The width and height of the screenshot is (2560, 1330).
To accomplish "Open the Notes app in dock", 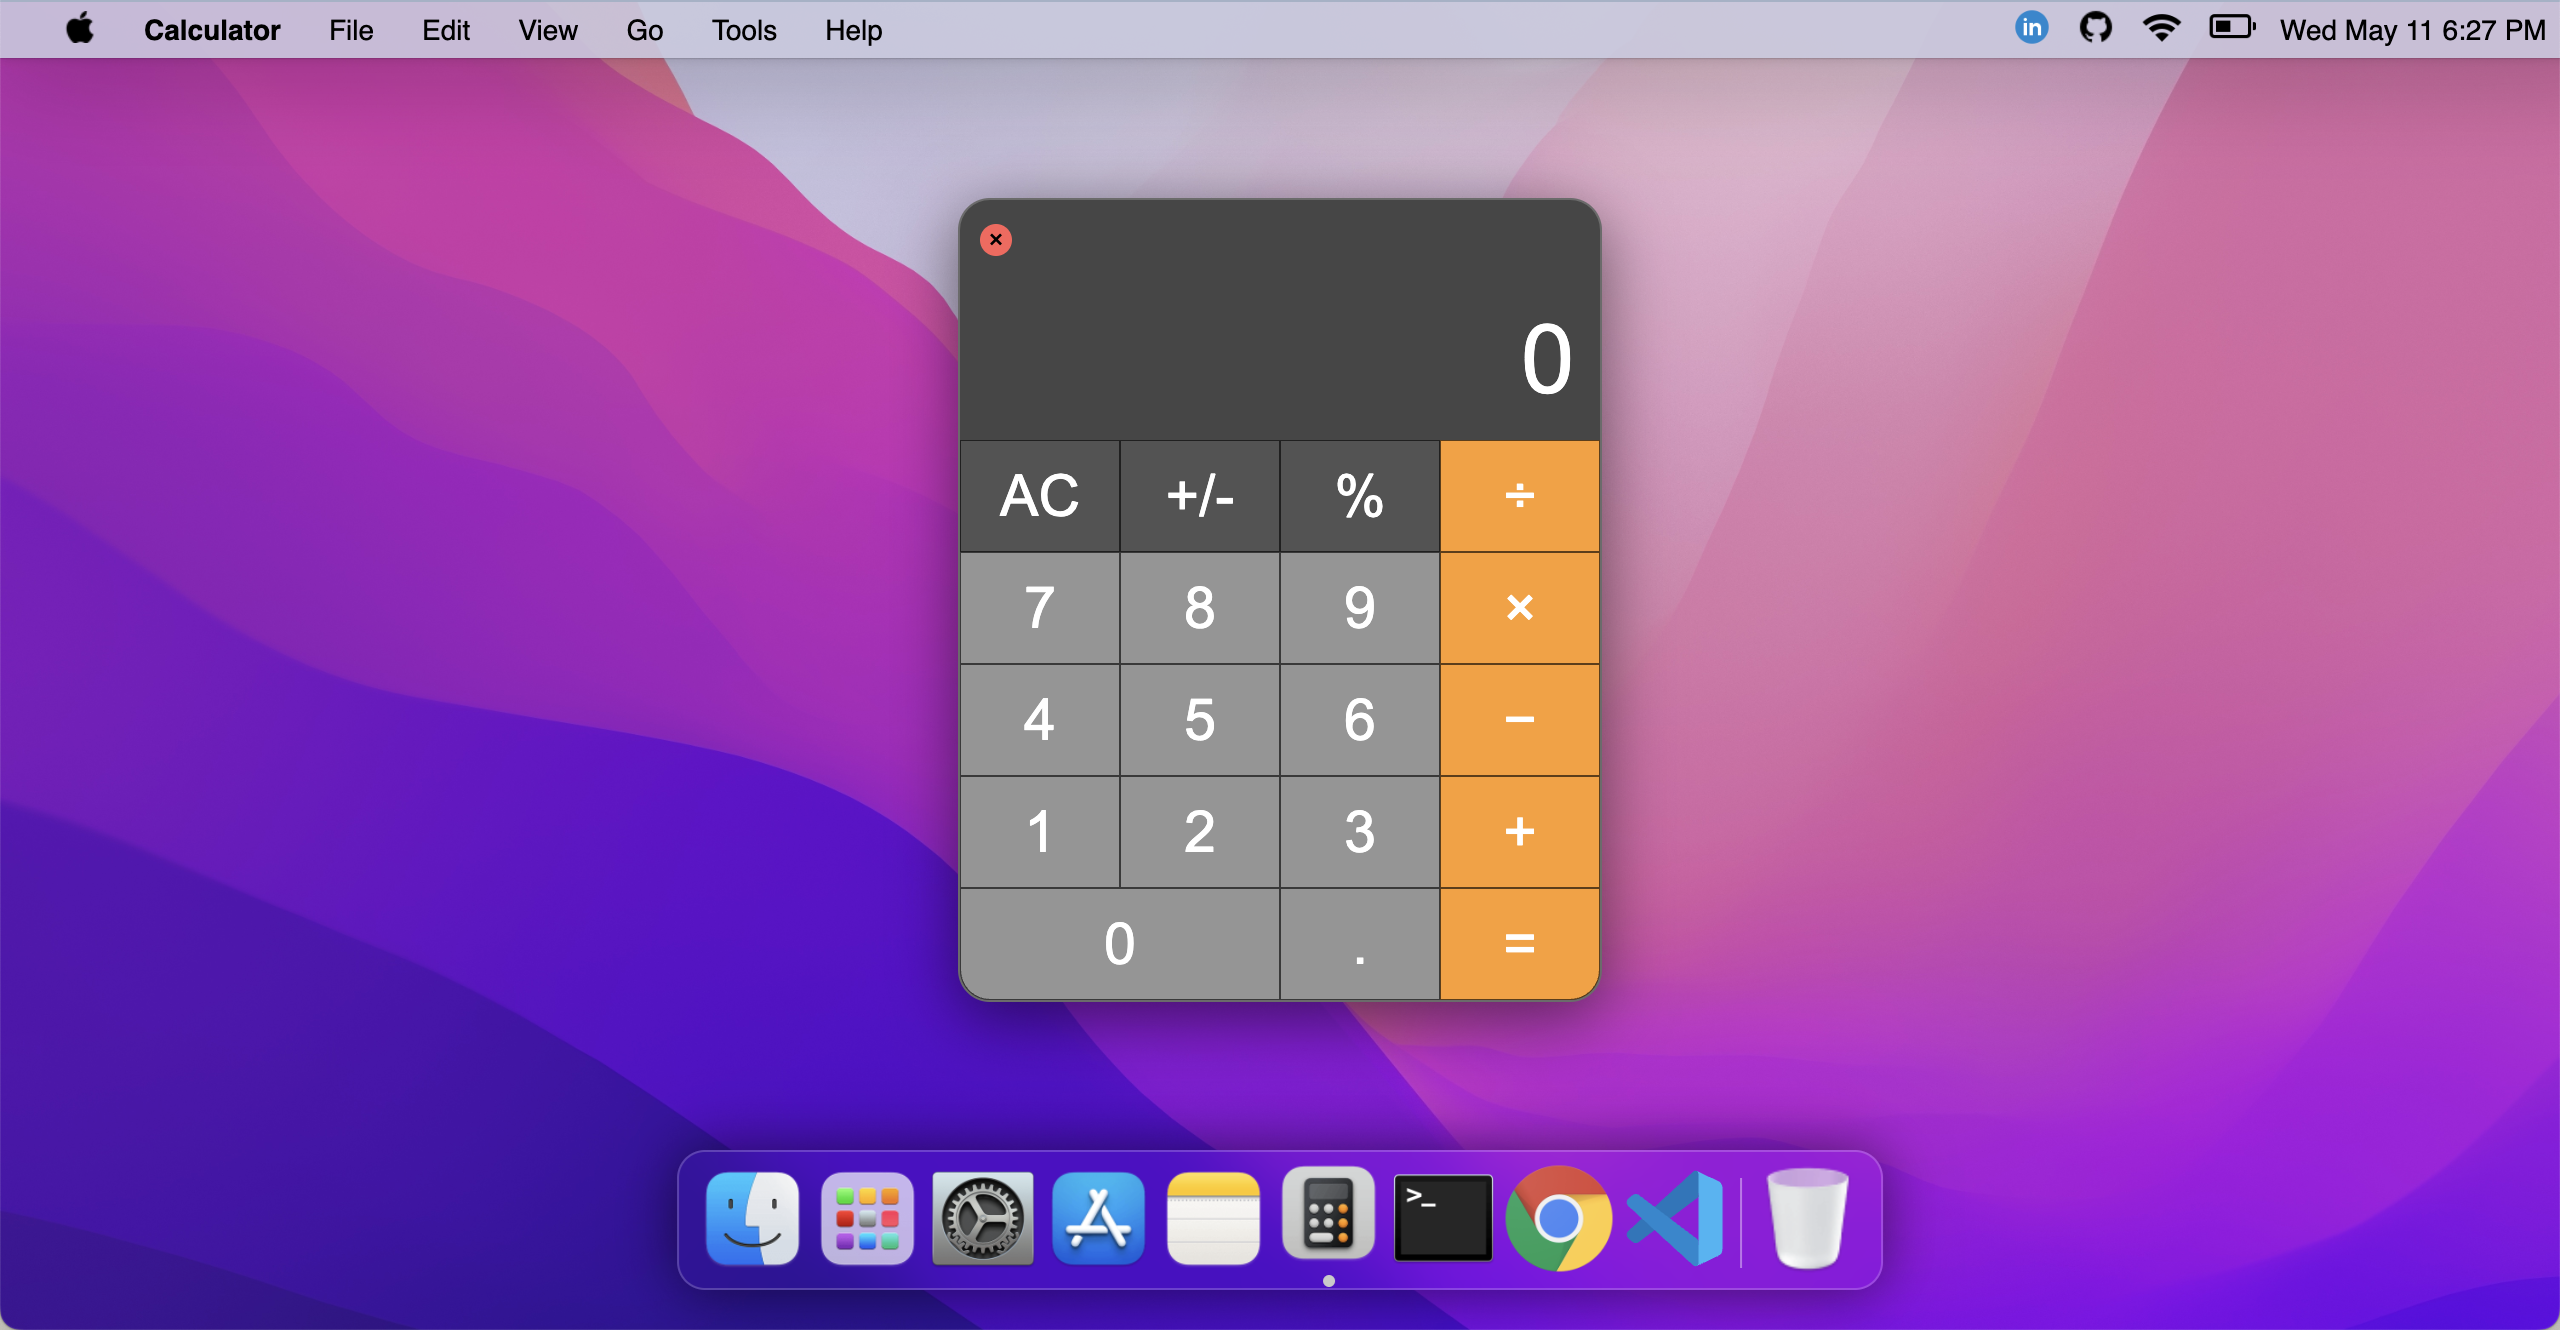I will [1213, 1219].
